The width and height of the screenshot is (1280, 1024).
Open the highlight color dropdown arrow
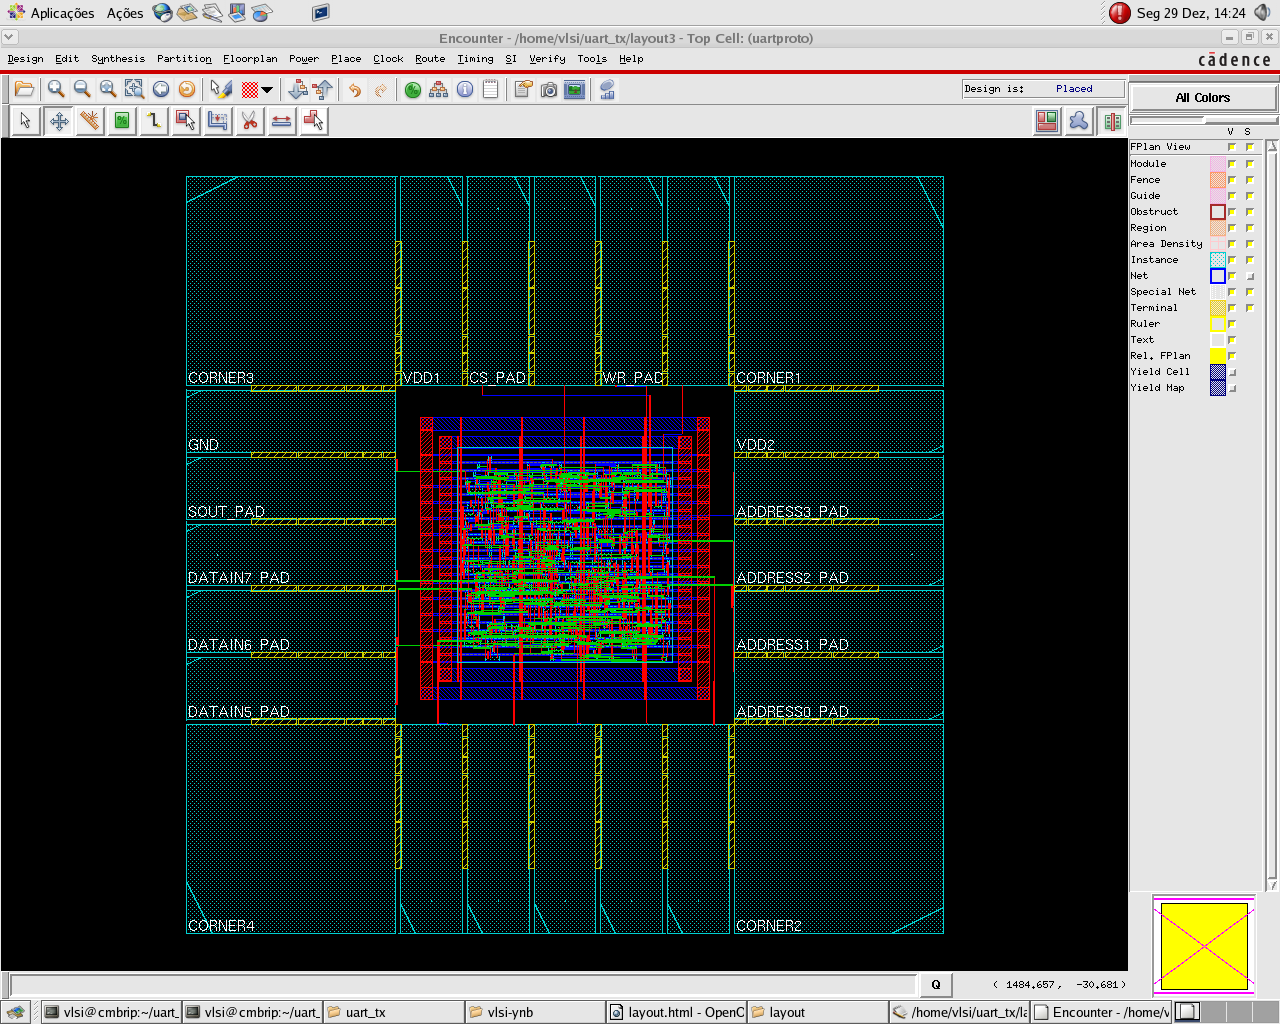coord(267,90)
